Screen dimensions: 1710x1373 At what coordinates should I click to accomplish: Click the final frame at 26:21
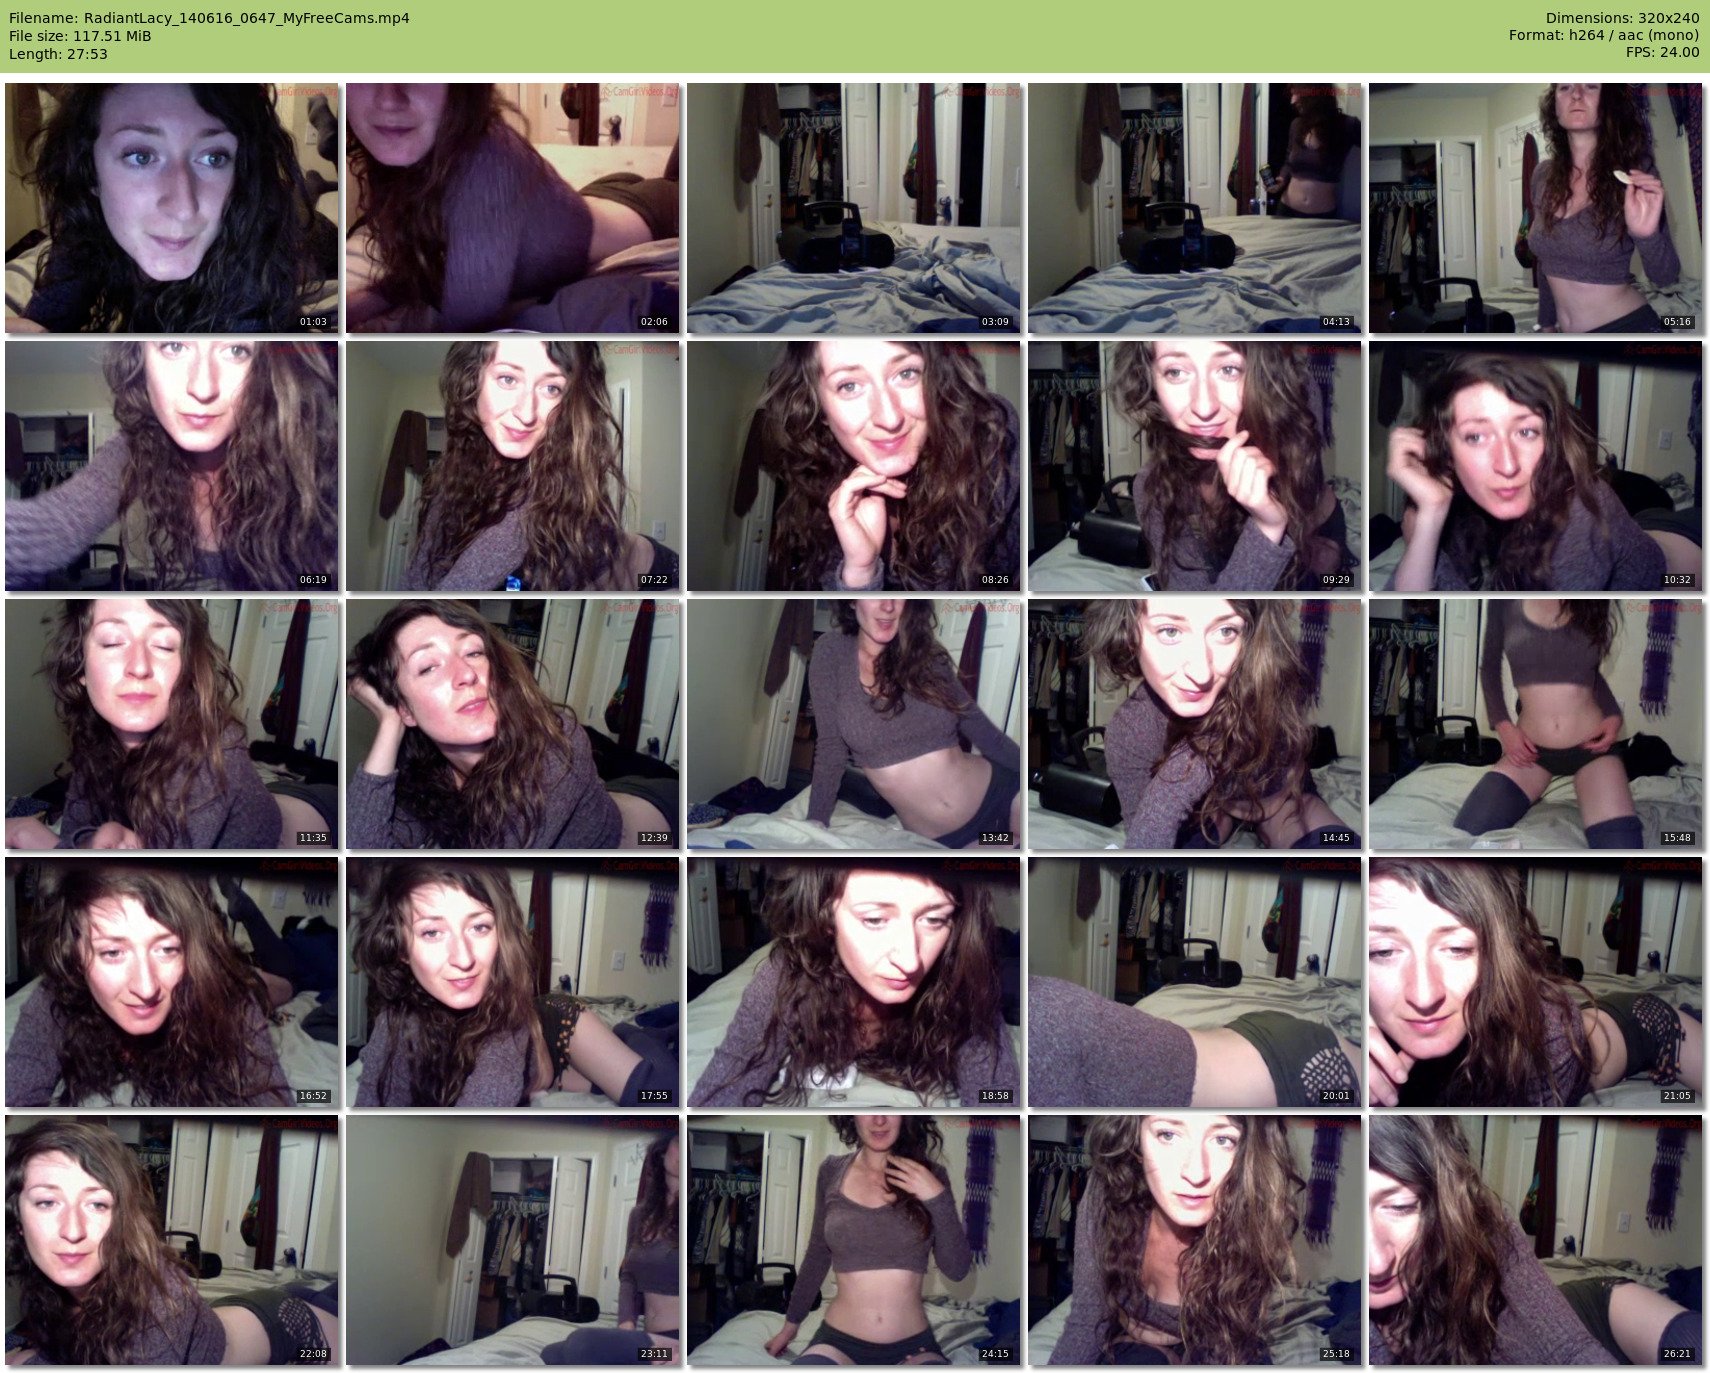pyautogui.click(x=1536, y=1240)
